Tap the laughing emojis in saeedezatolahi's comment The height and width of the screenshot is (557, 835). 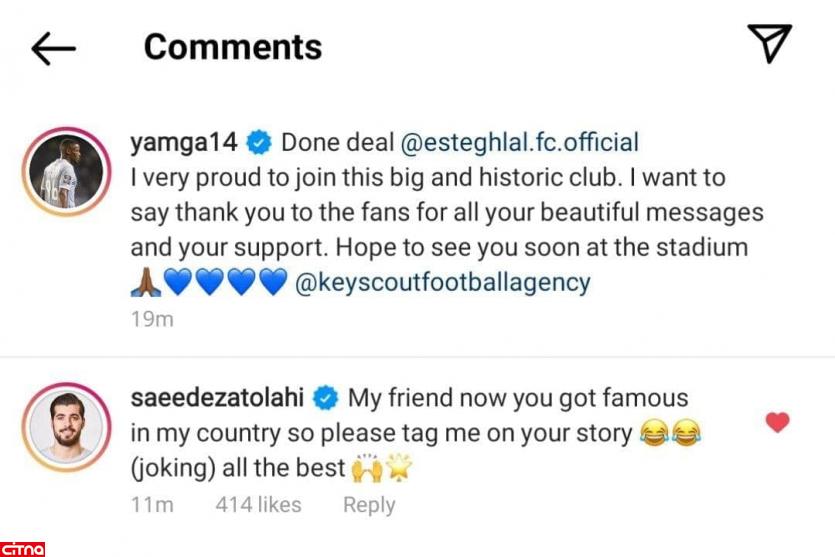(670, 434)
